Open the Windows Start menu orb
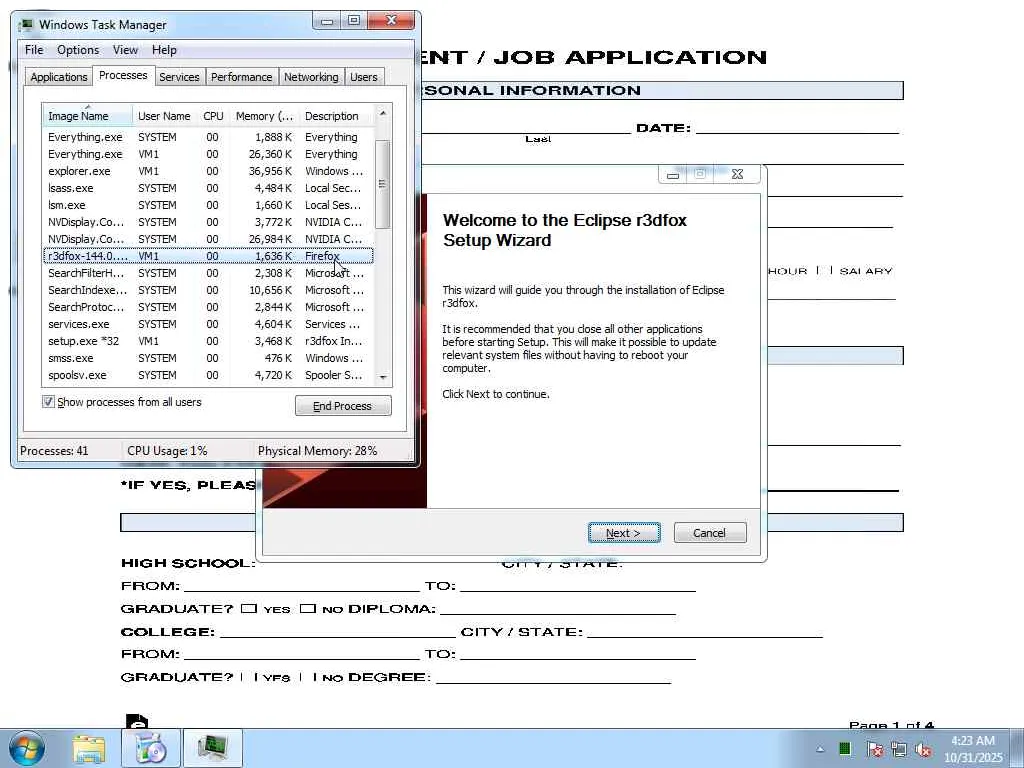This screenshot has width=1024, height=768. [26, 748]
